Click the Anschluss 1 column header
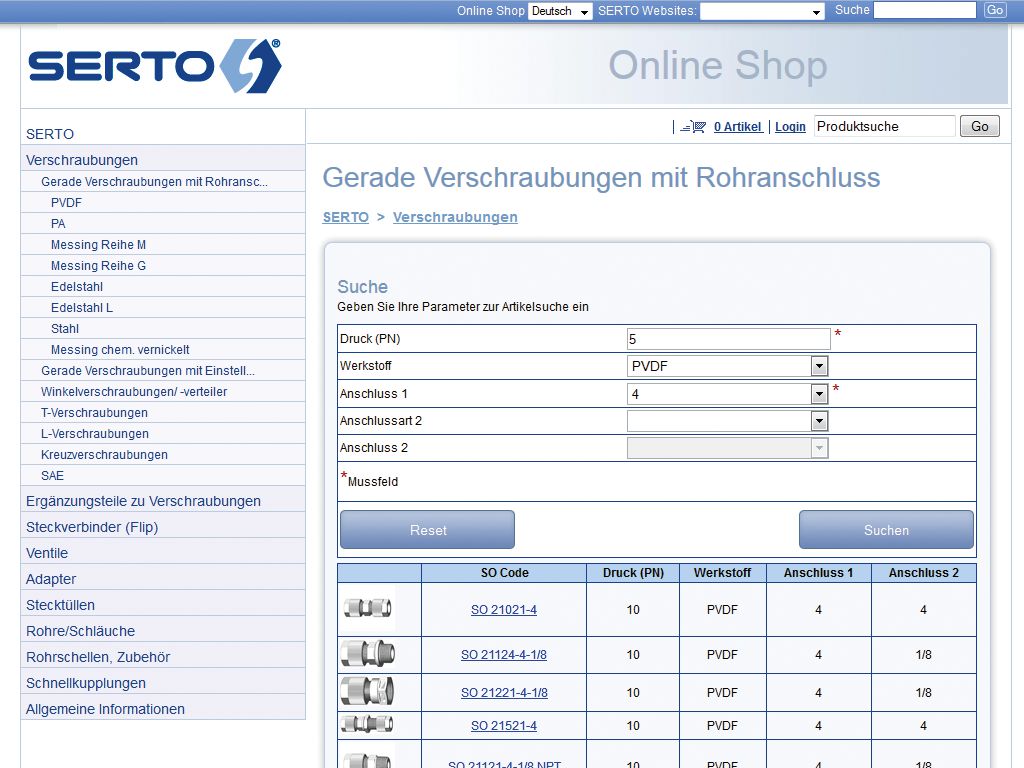The image size is (1024, 768). (818, 573)
